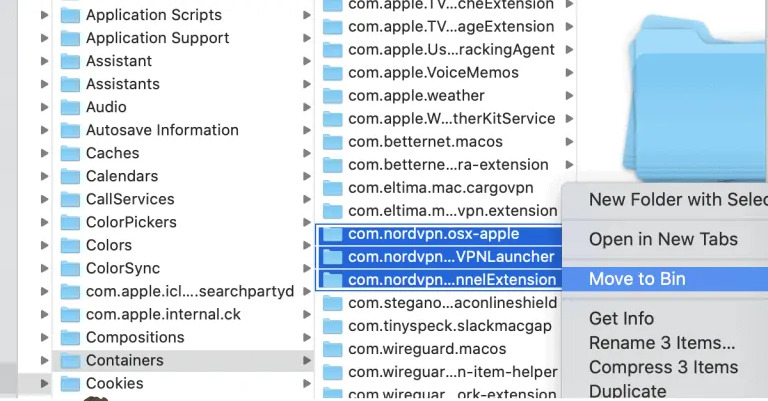Click the Caches folder icon
Viewport: 768px width, 401px height.
(70, 153)
